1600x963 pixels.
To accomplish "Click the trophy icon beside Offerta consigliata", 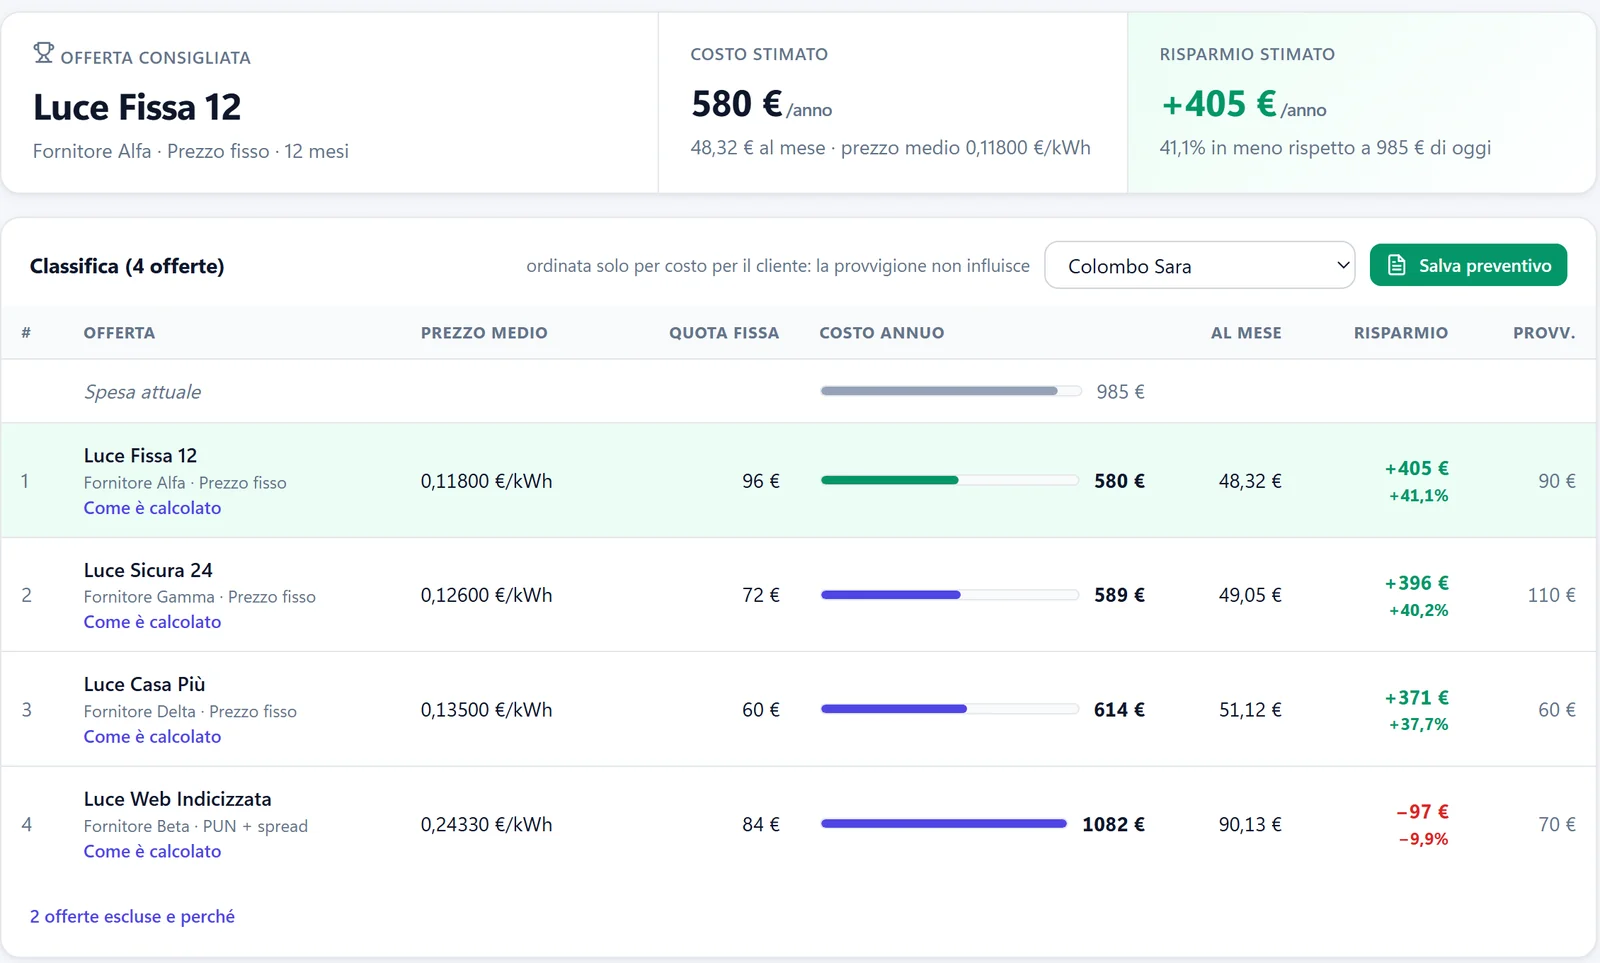I will tap(43, 53).
